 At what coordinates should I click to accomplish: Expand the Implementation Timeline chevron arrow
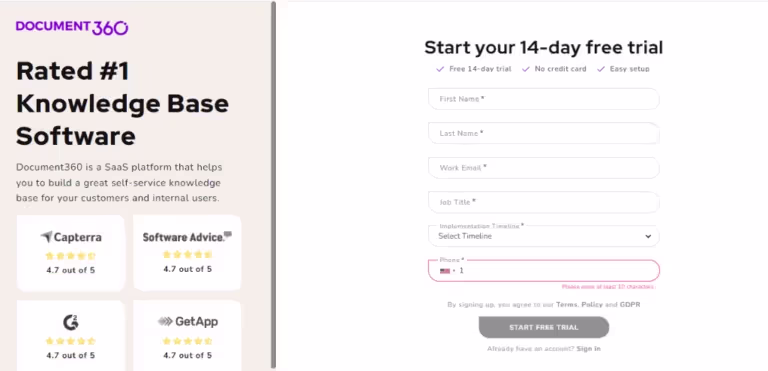(x=648, y=236)
